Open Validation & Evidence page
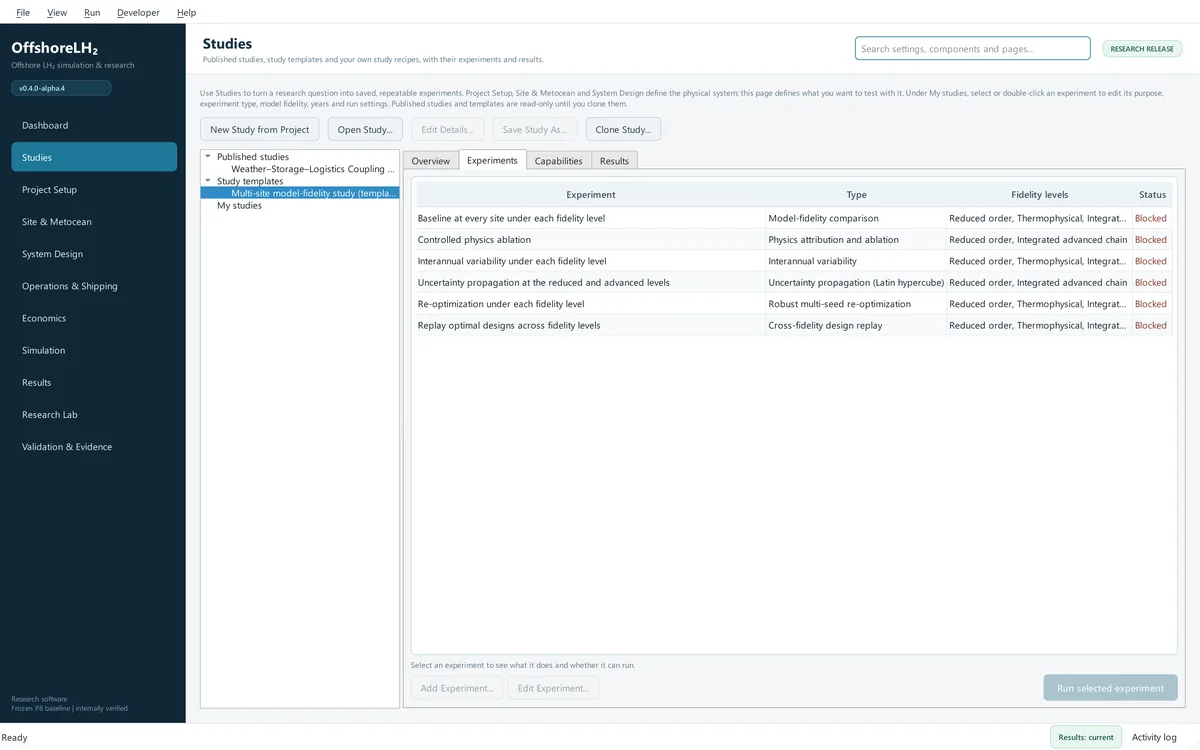 tap(94, 446)
